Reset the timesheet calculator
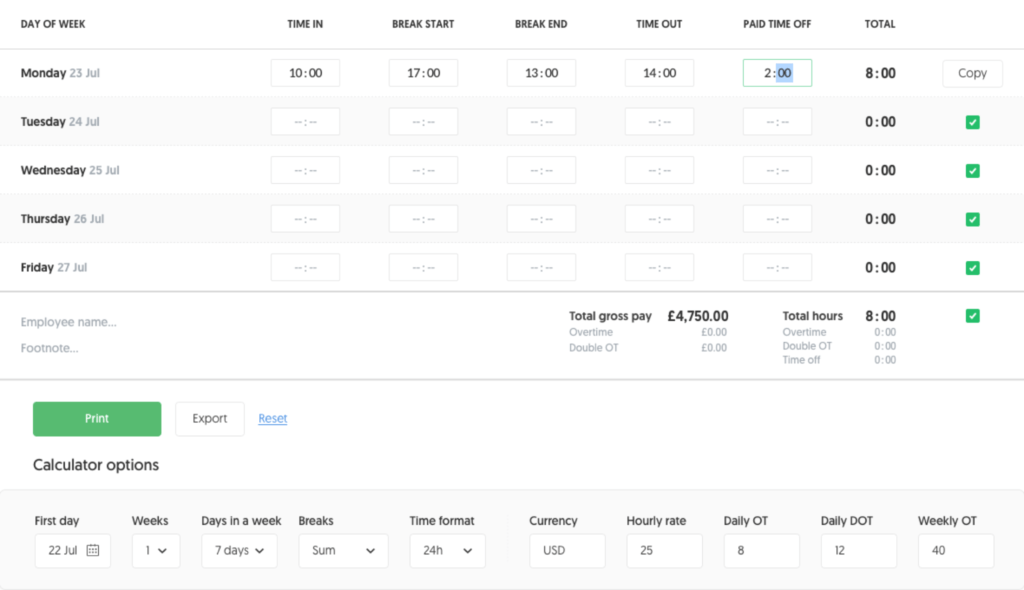 272,419
